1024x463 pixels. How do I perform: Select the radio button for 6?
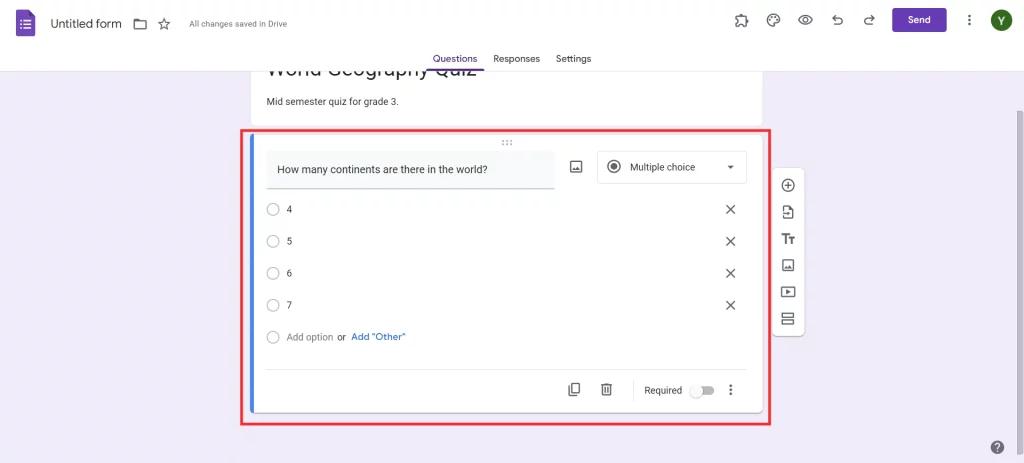pyautogui.click(x=273, y=274)
